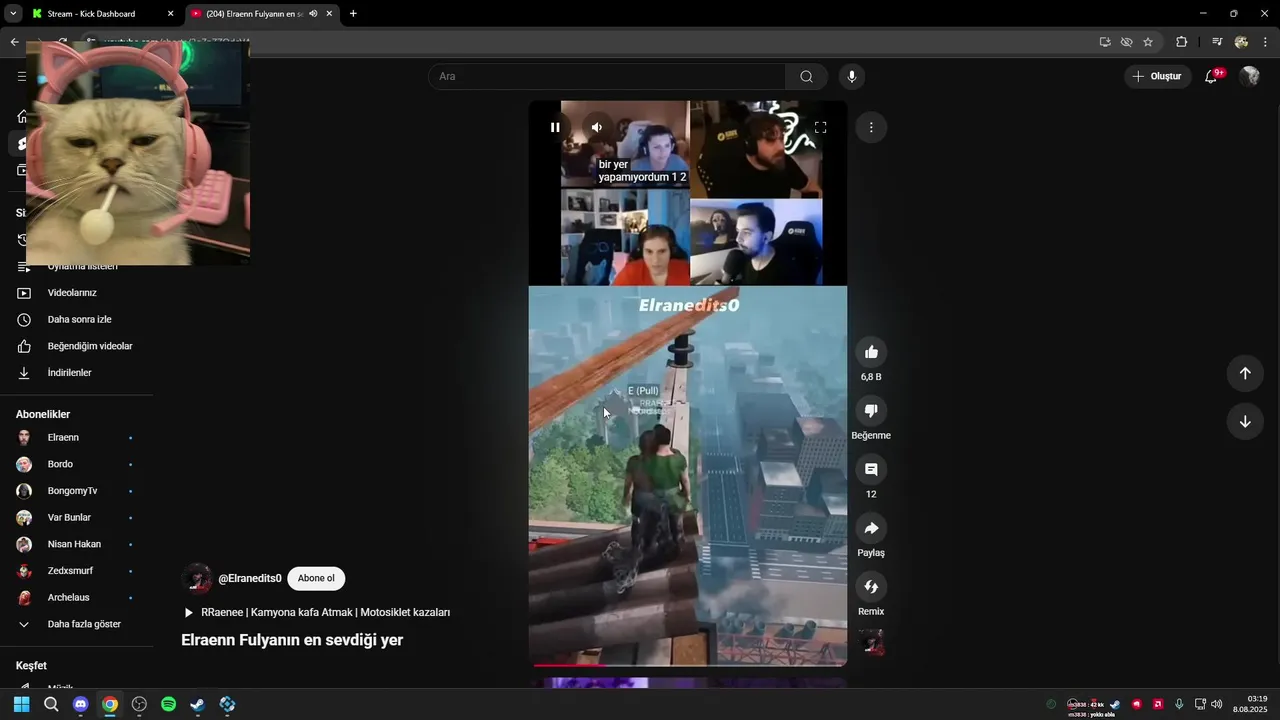Viewport: 1280px width, 720px height.
Task: Click the YouTube search magnifier button
Action: click(x=807, y=76)
